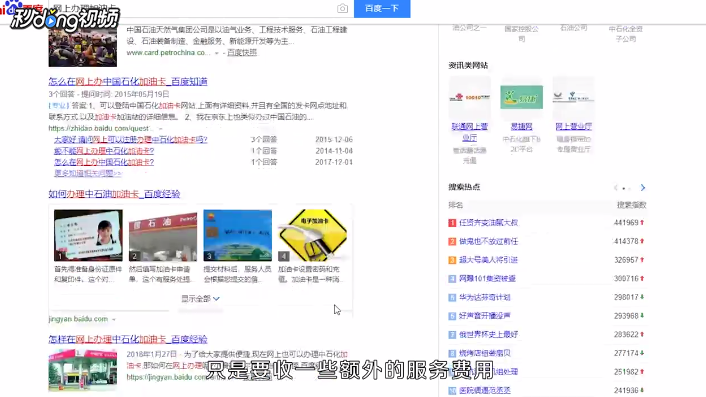This screenshot has width=706, height=397.
Task: Expand dropdown arrow after zhidao.baidu.com URL
Action: (160, 129)
